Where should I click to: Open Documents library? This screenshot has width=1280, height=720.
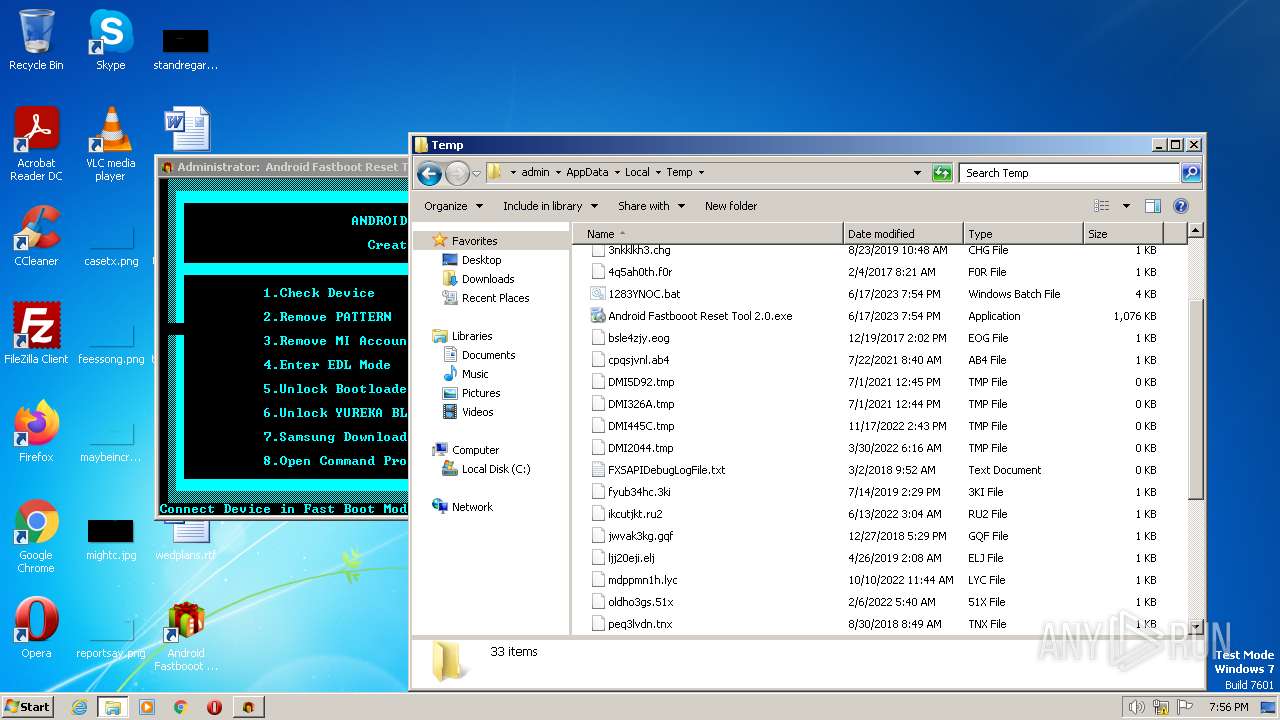[488, 355]
